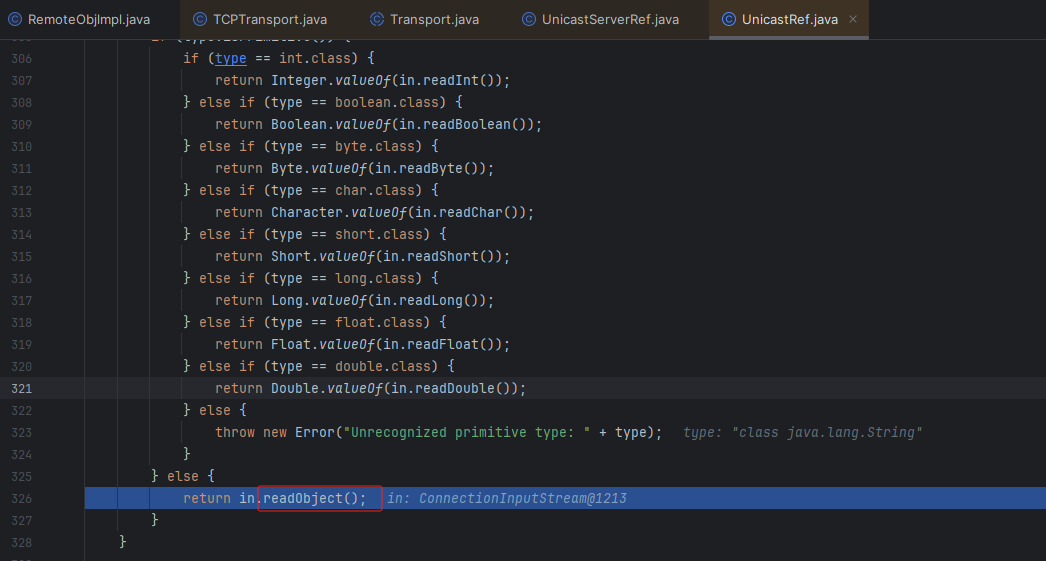
Task: Toggle breakpoint at line number 326
Action: click(22, 498)
